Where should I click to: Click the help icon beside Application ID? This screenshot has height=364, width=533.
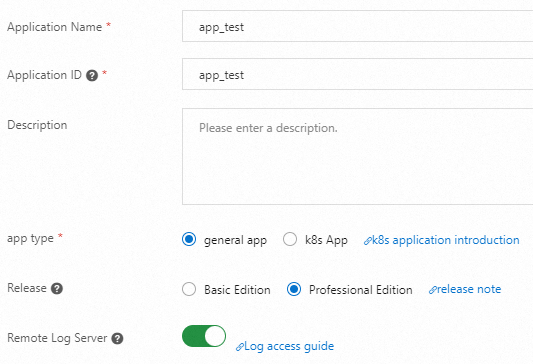pos(92,75)
